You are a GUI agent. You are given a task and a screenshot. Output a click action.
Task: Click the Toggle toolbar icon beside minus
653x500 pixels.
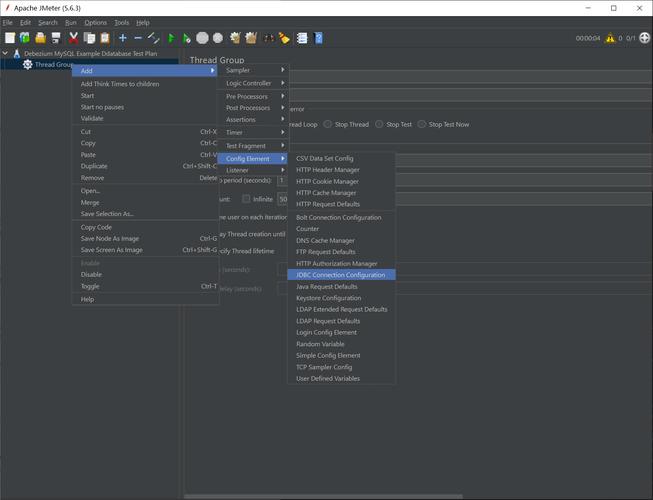point(154,38)
